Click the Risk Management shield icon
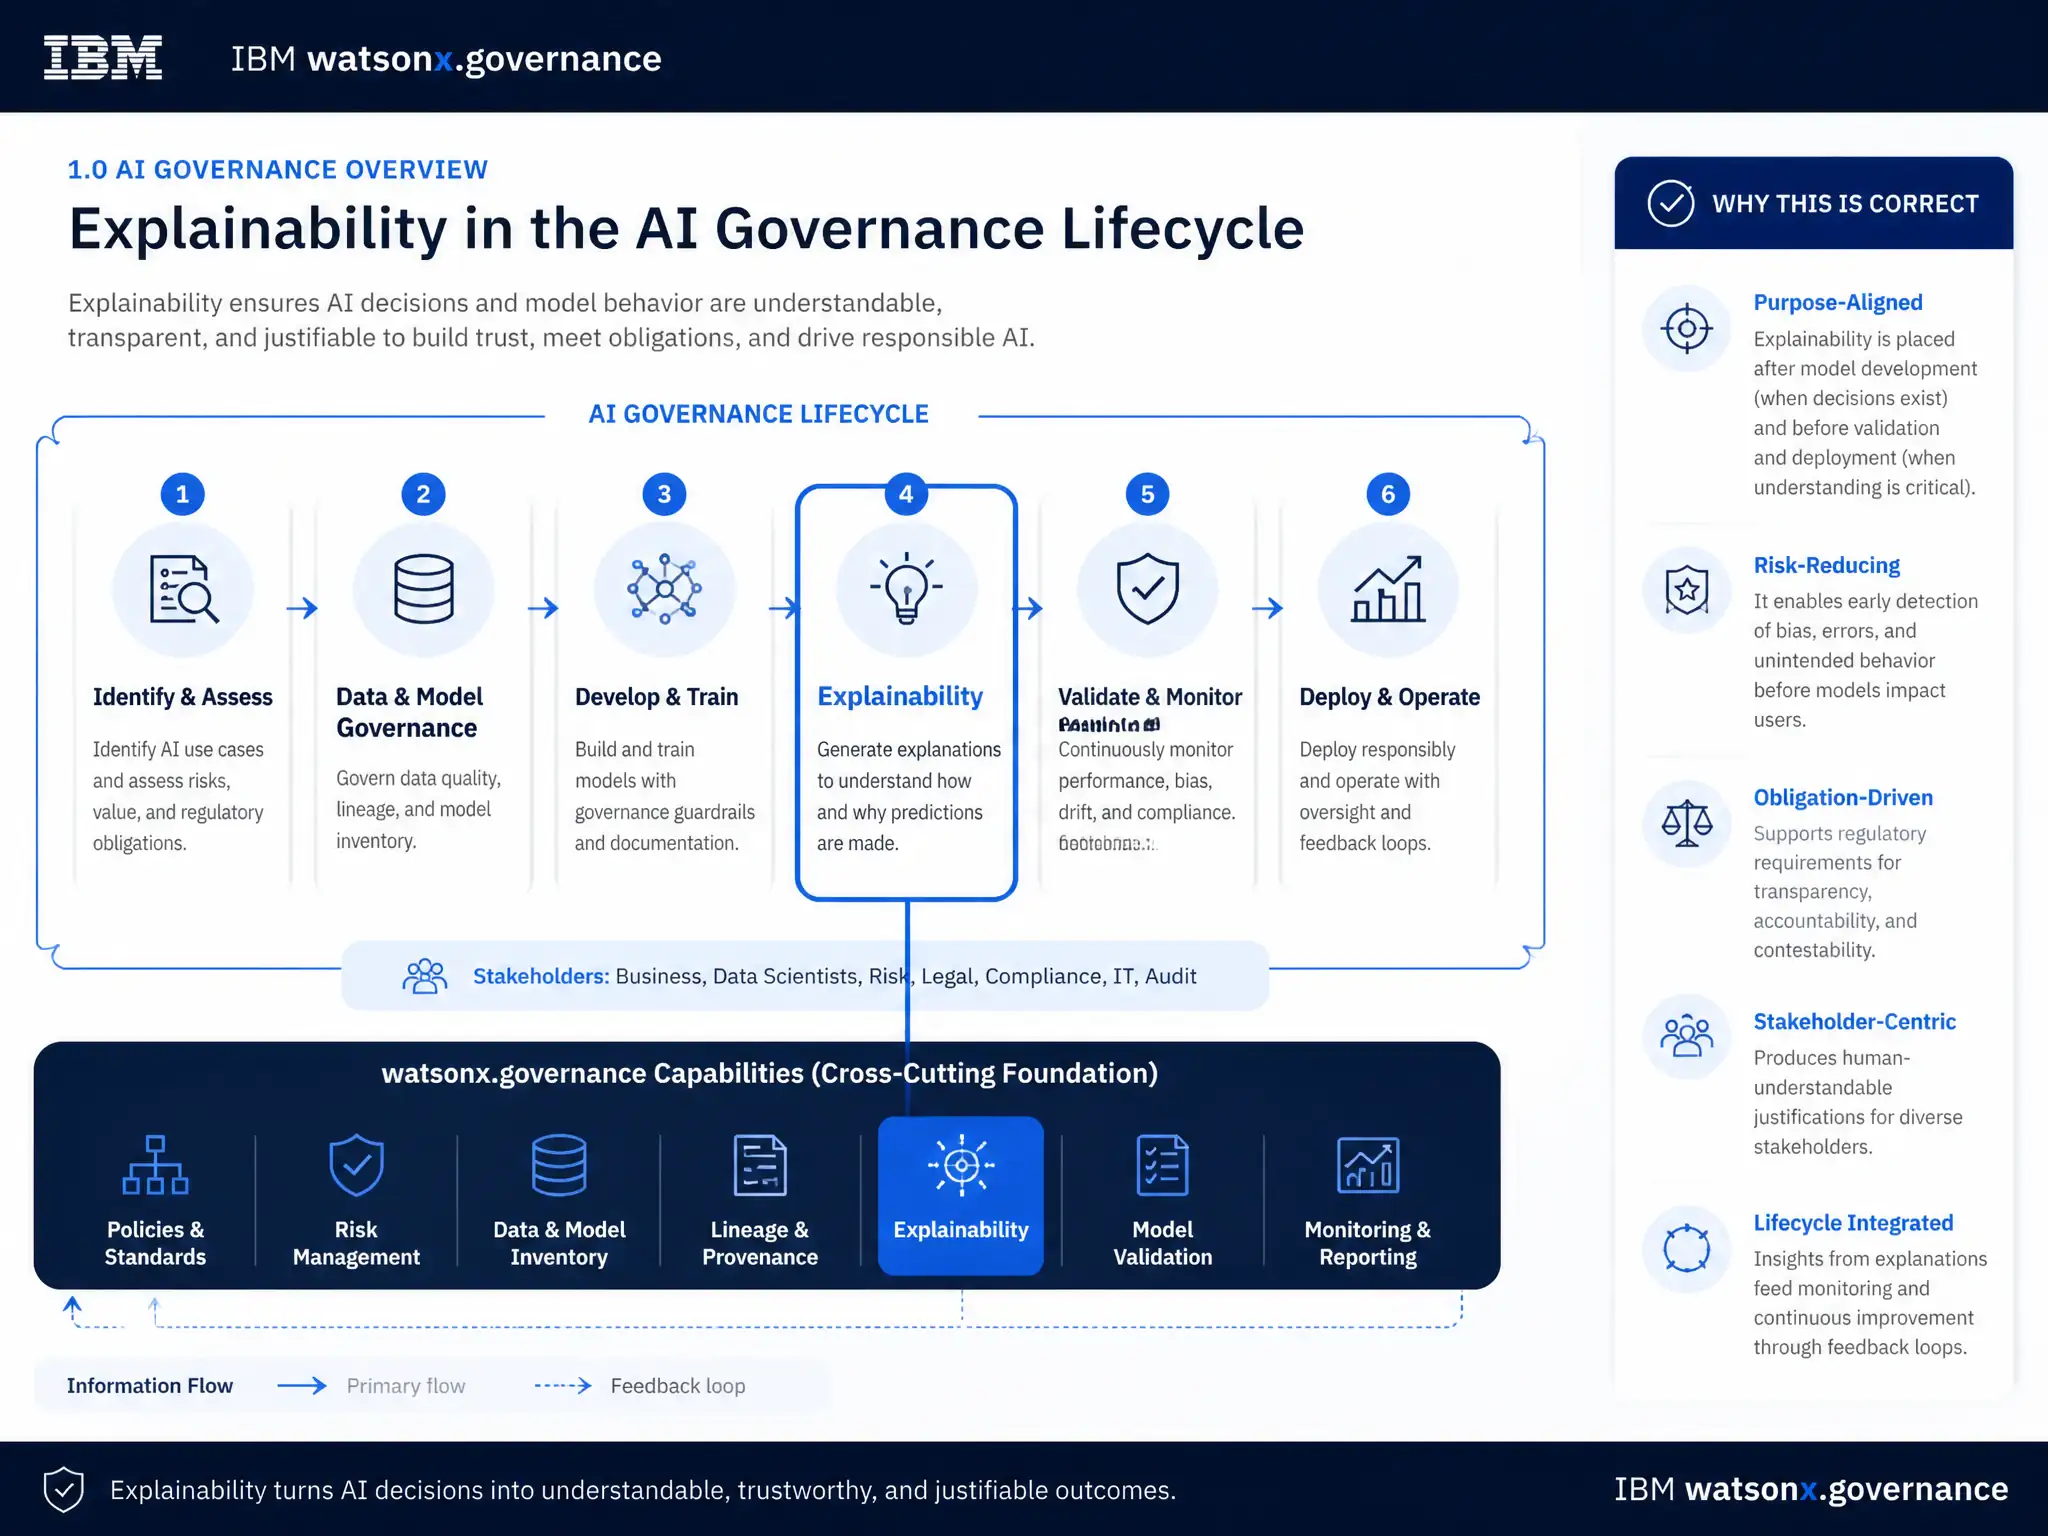This screenshot has width=2048, height=1536. coord(357,1165)
